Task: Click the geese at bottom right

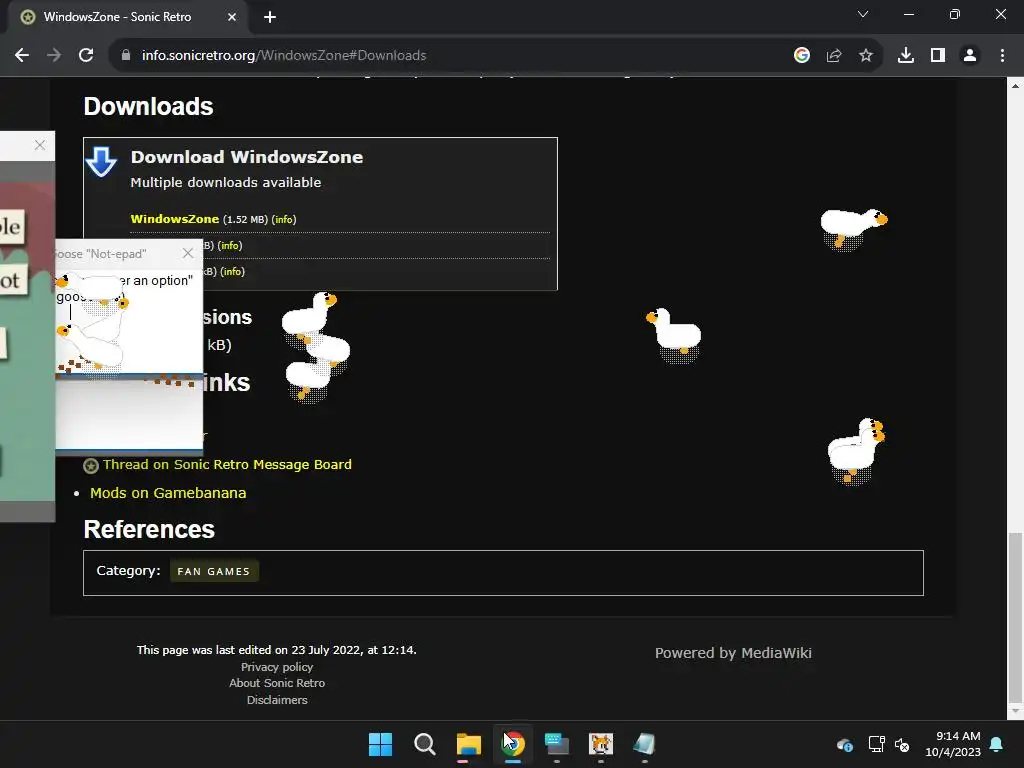Action: 856,451
